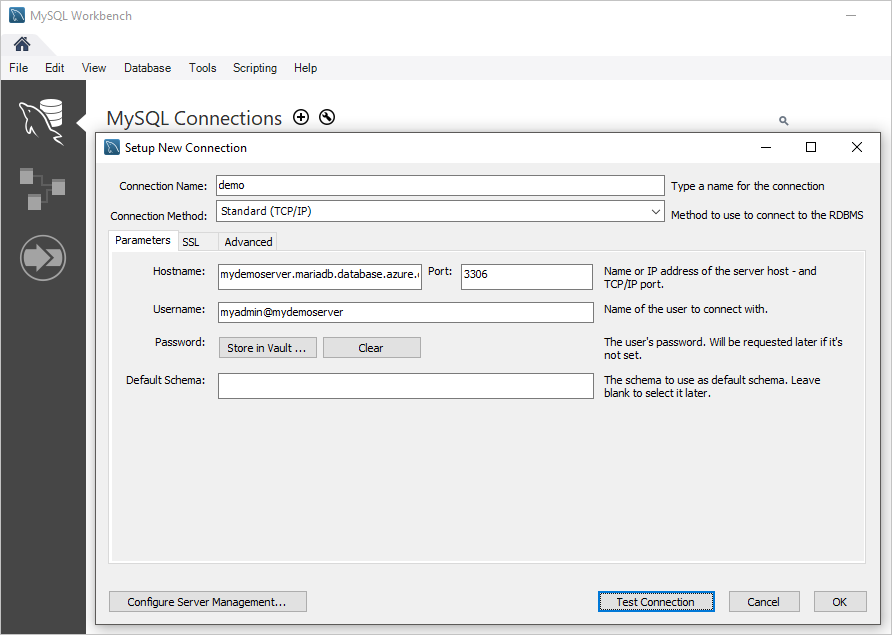Store the password in vault
This screenshot has width=892, height=635.
266,347
